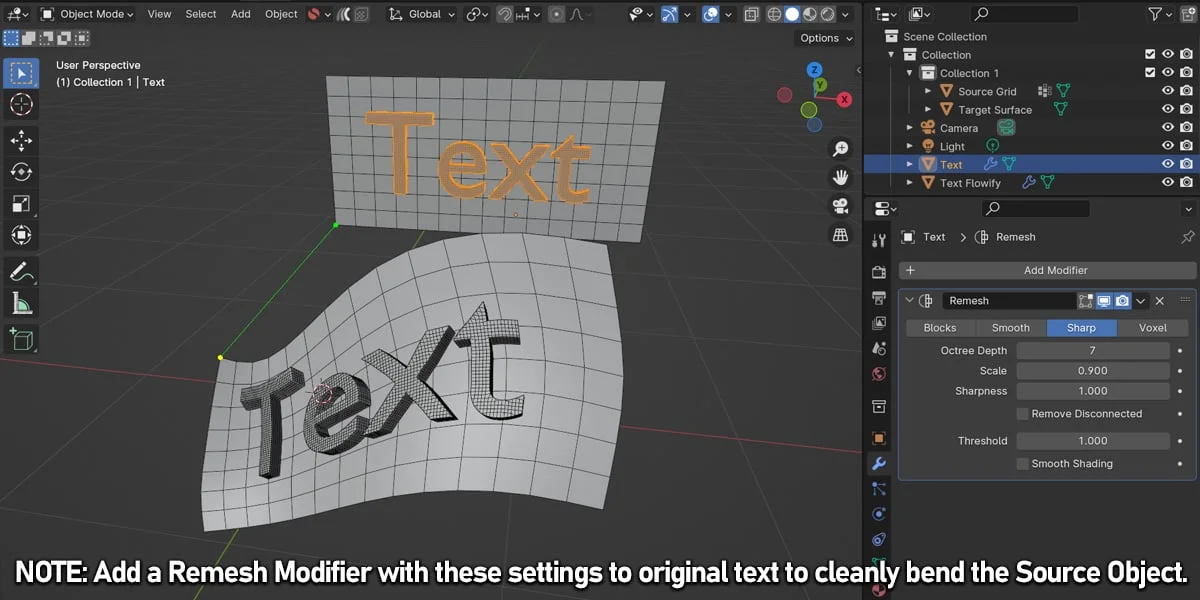Switch the Remesh mode to Voxel
1200x600 pixels.
[x=1154, y=327]
